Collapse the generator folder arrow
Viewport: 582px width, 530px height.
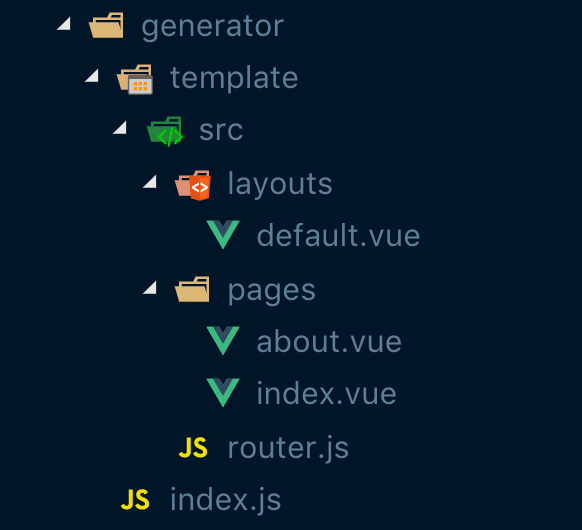(x=64, y=24)
